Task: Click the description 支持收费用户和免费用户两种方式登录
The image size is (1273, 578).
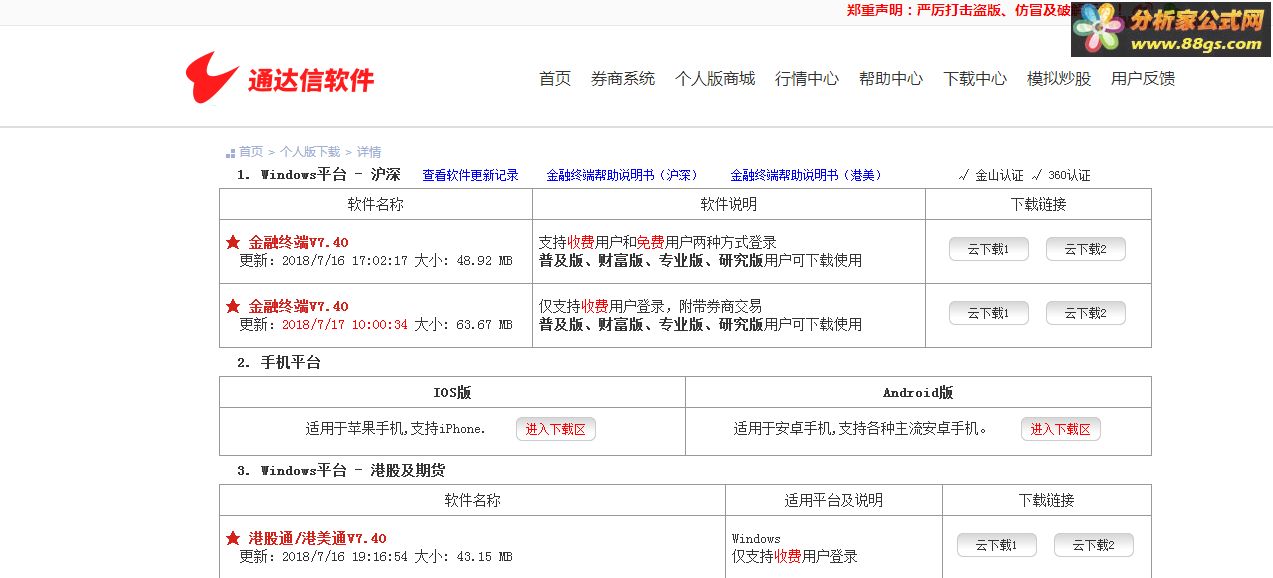Action: [657, 242]
